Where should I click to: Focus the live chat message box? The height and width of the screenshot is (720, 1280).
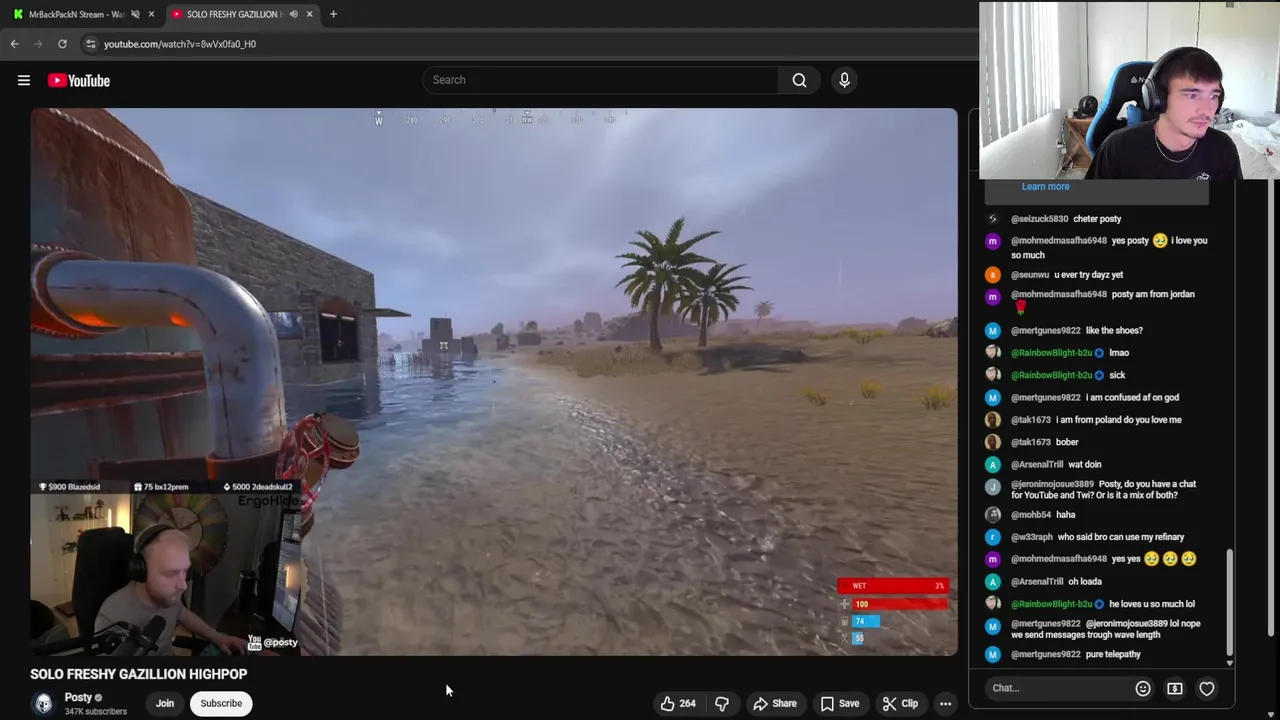(x=1058, y=688)
